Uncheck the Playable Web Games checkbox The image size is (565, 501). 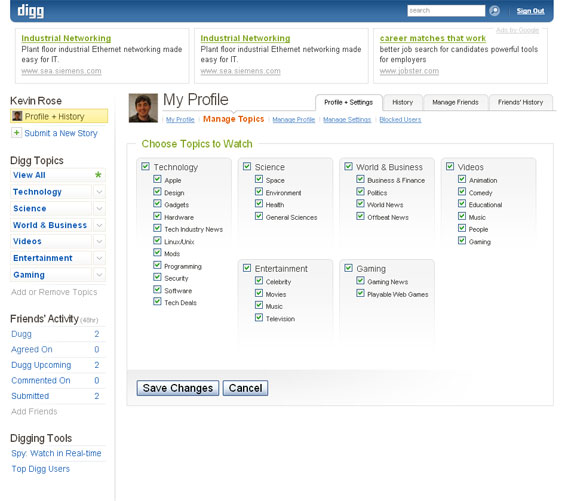[x=360, y=293]
